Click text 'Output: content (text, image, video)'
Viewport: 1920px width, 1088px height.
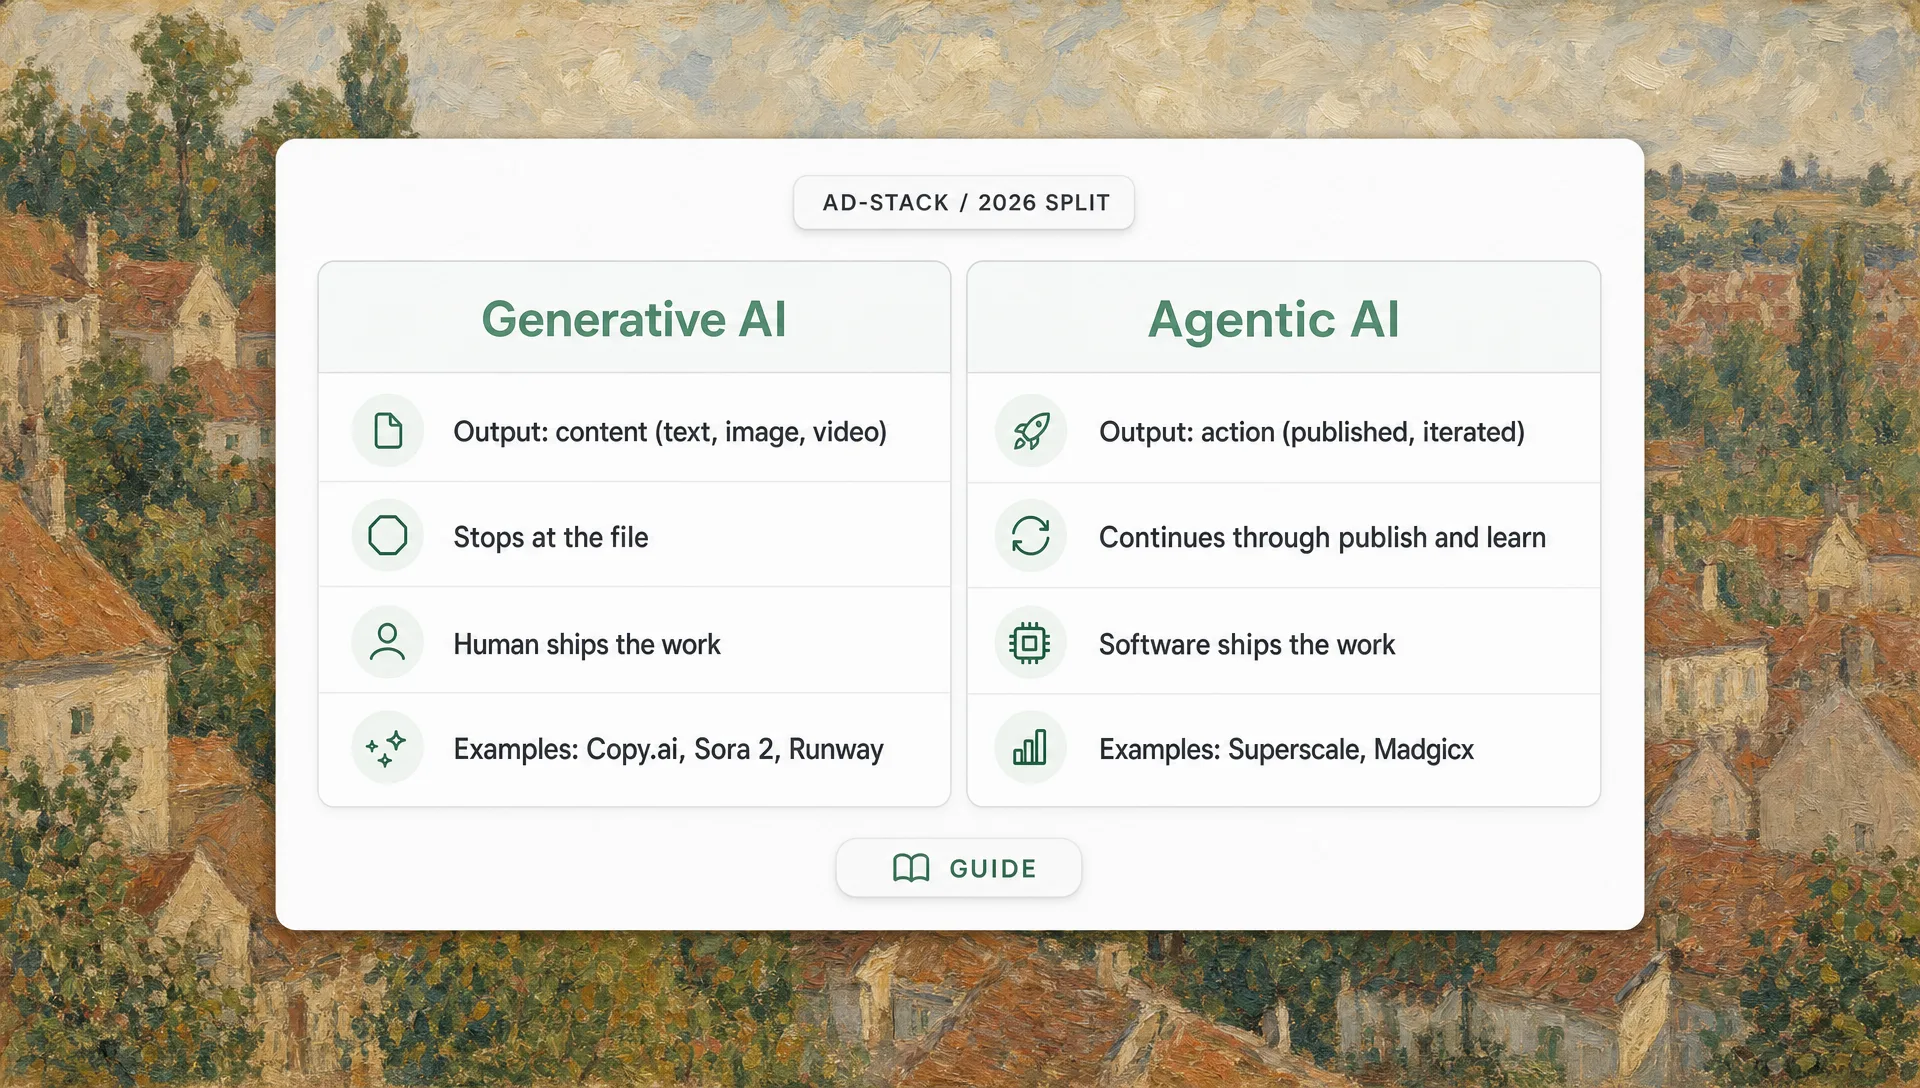tap(670, 432)
